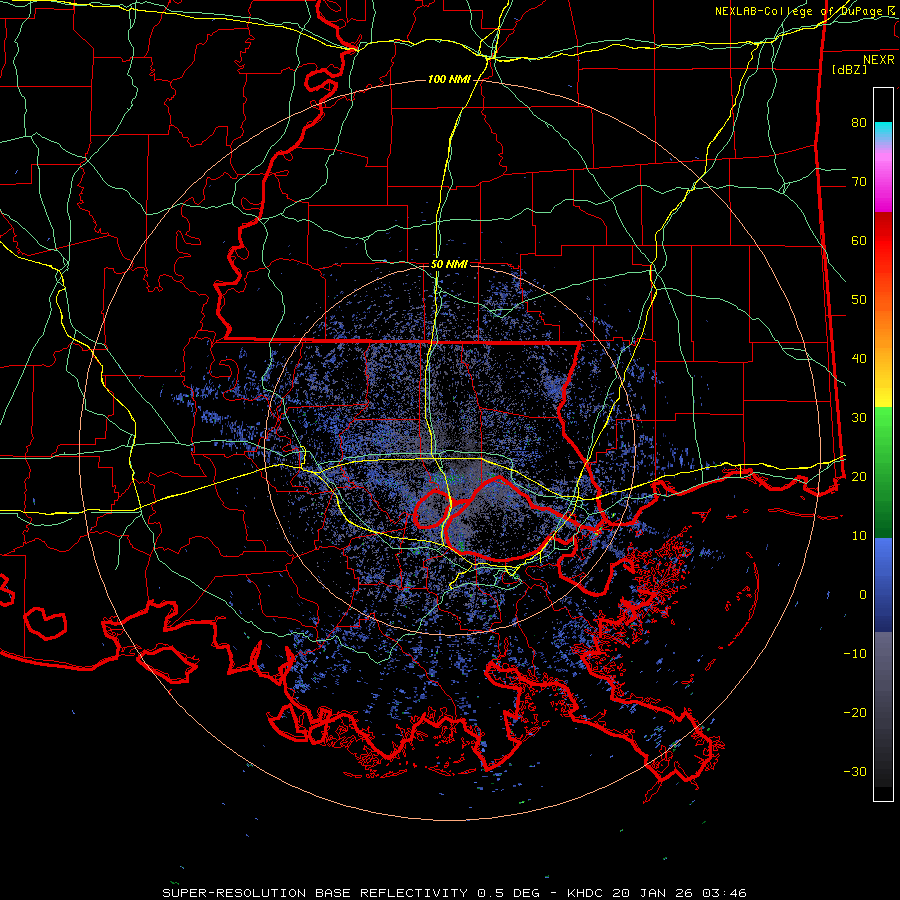This screenshot has width=900, height=900.
Task: Click the KHDC station identifier in the caption
Action: click(585, 893)
